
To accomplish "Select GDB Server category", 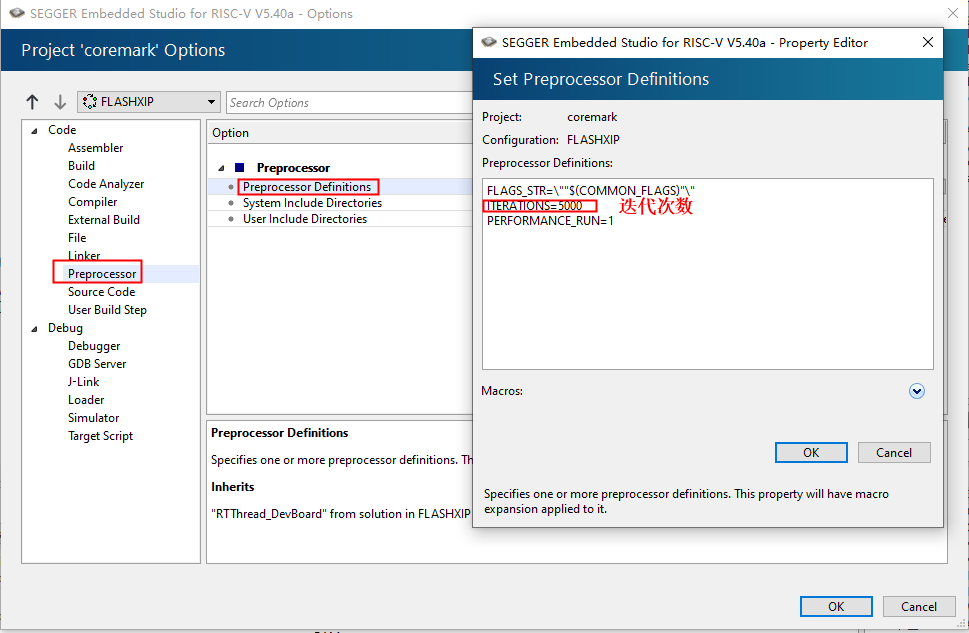I will 97,363.
